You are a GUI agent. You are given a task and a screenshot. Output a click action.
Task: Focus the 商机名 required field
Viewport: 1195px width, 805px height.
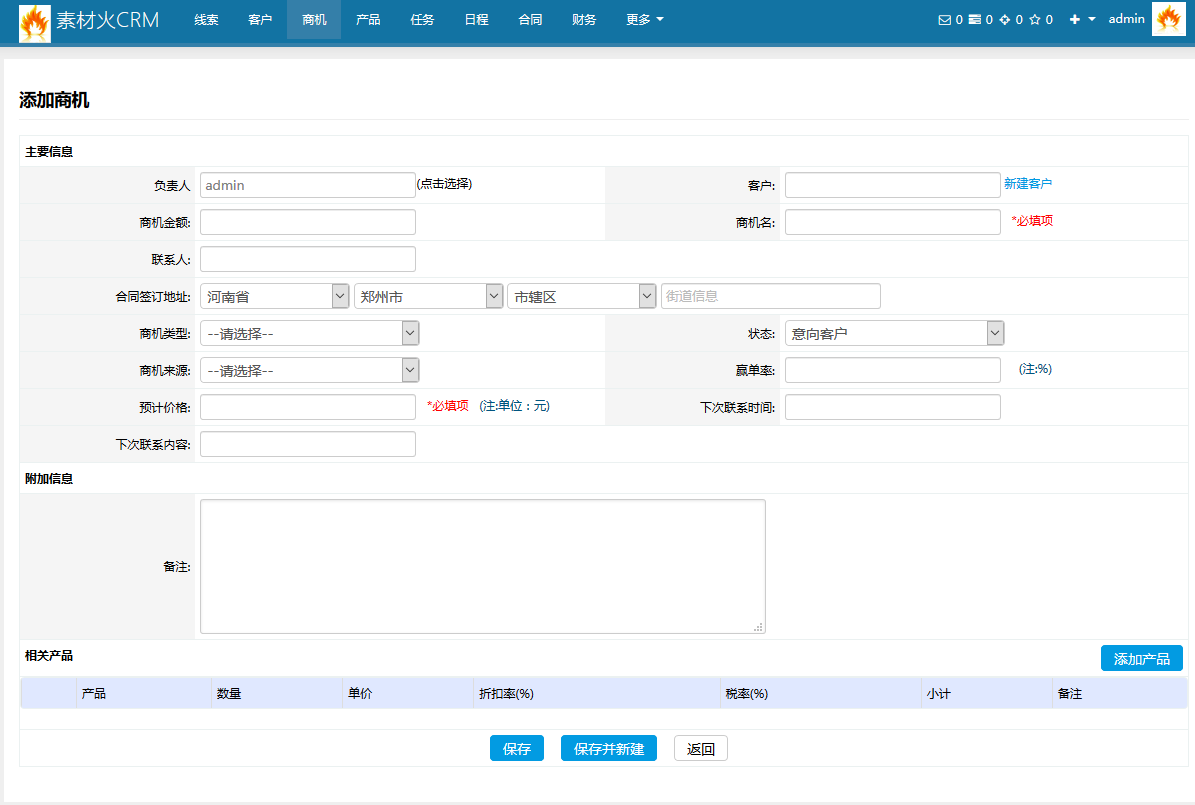tap(892, 222)
